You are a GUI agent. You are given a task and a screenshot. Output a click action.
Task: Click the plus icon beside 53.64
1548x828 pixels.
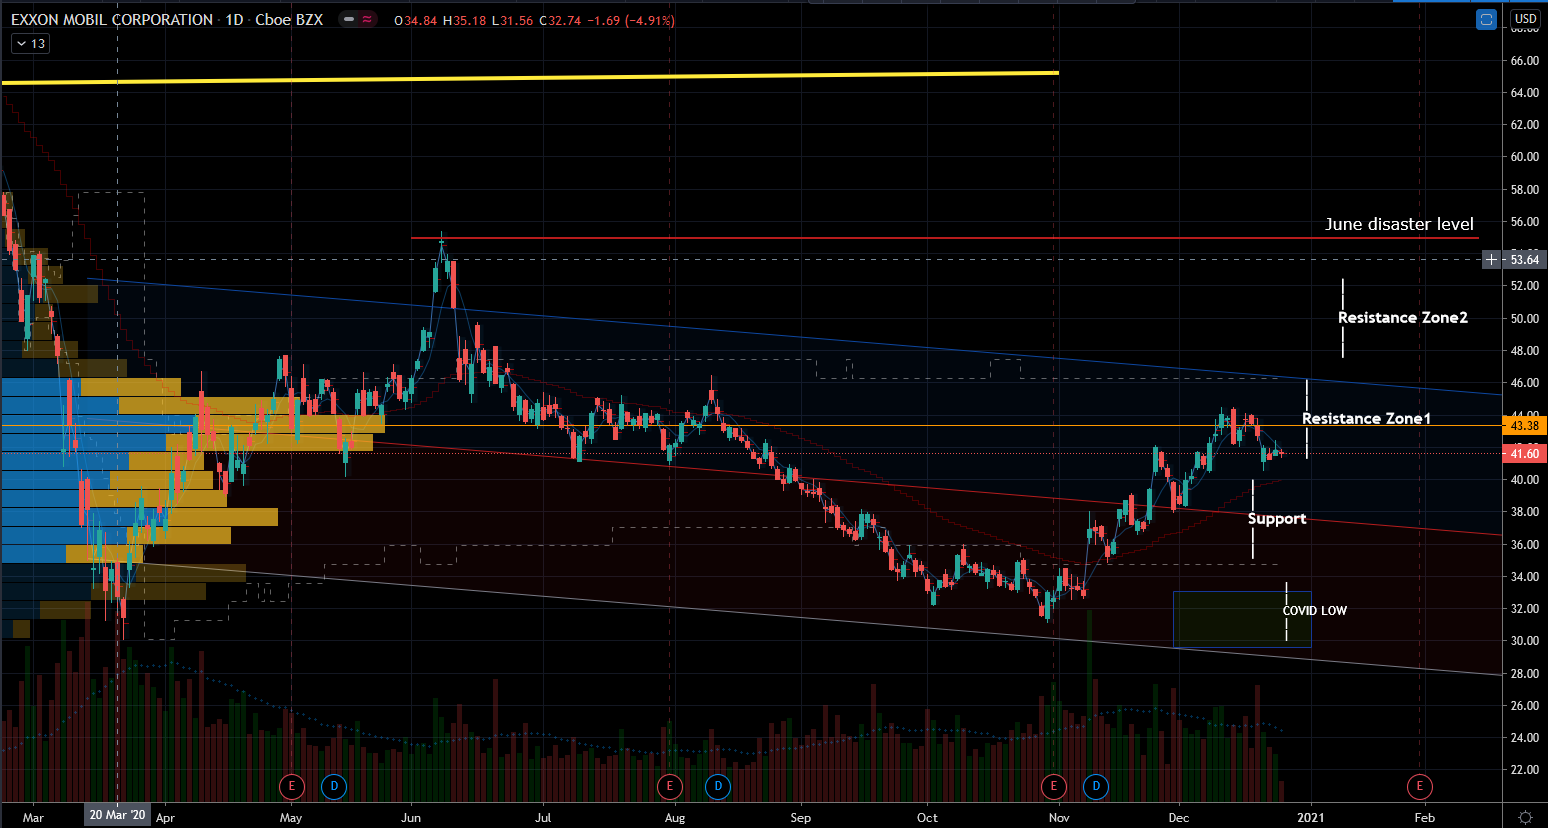(x=1491, y=260)
